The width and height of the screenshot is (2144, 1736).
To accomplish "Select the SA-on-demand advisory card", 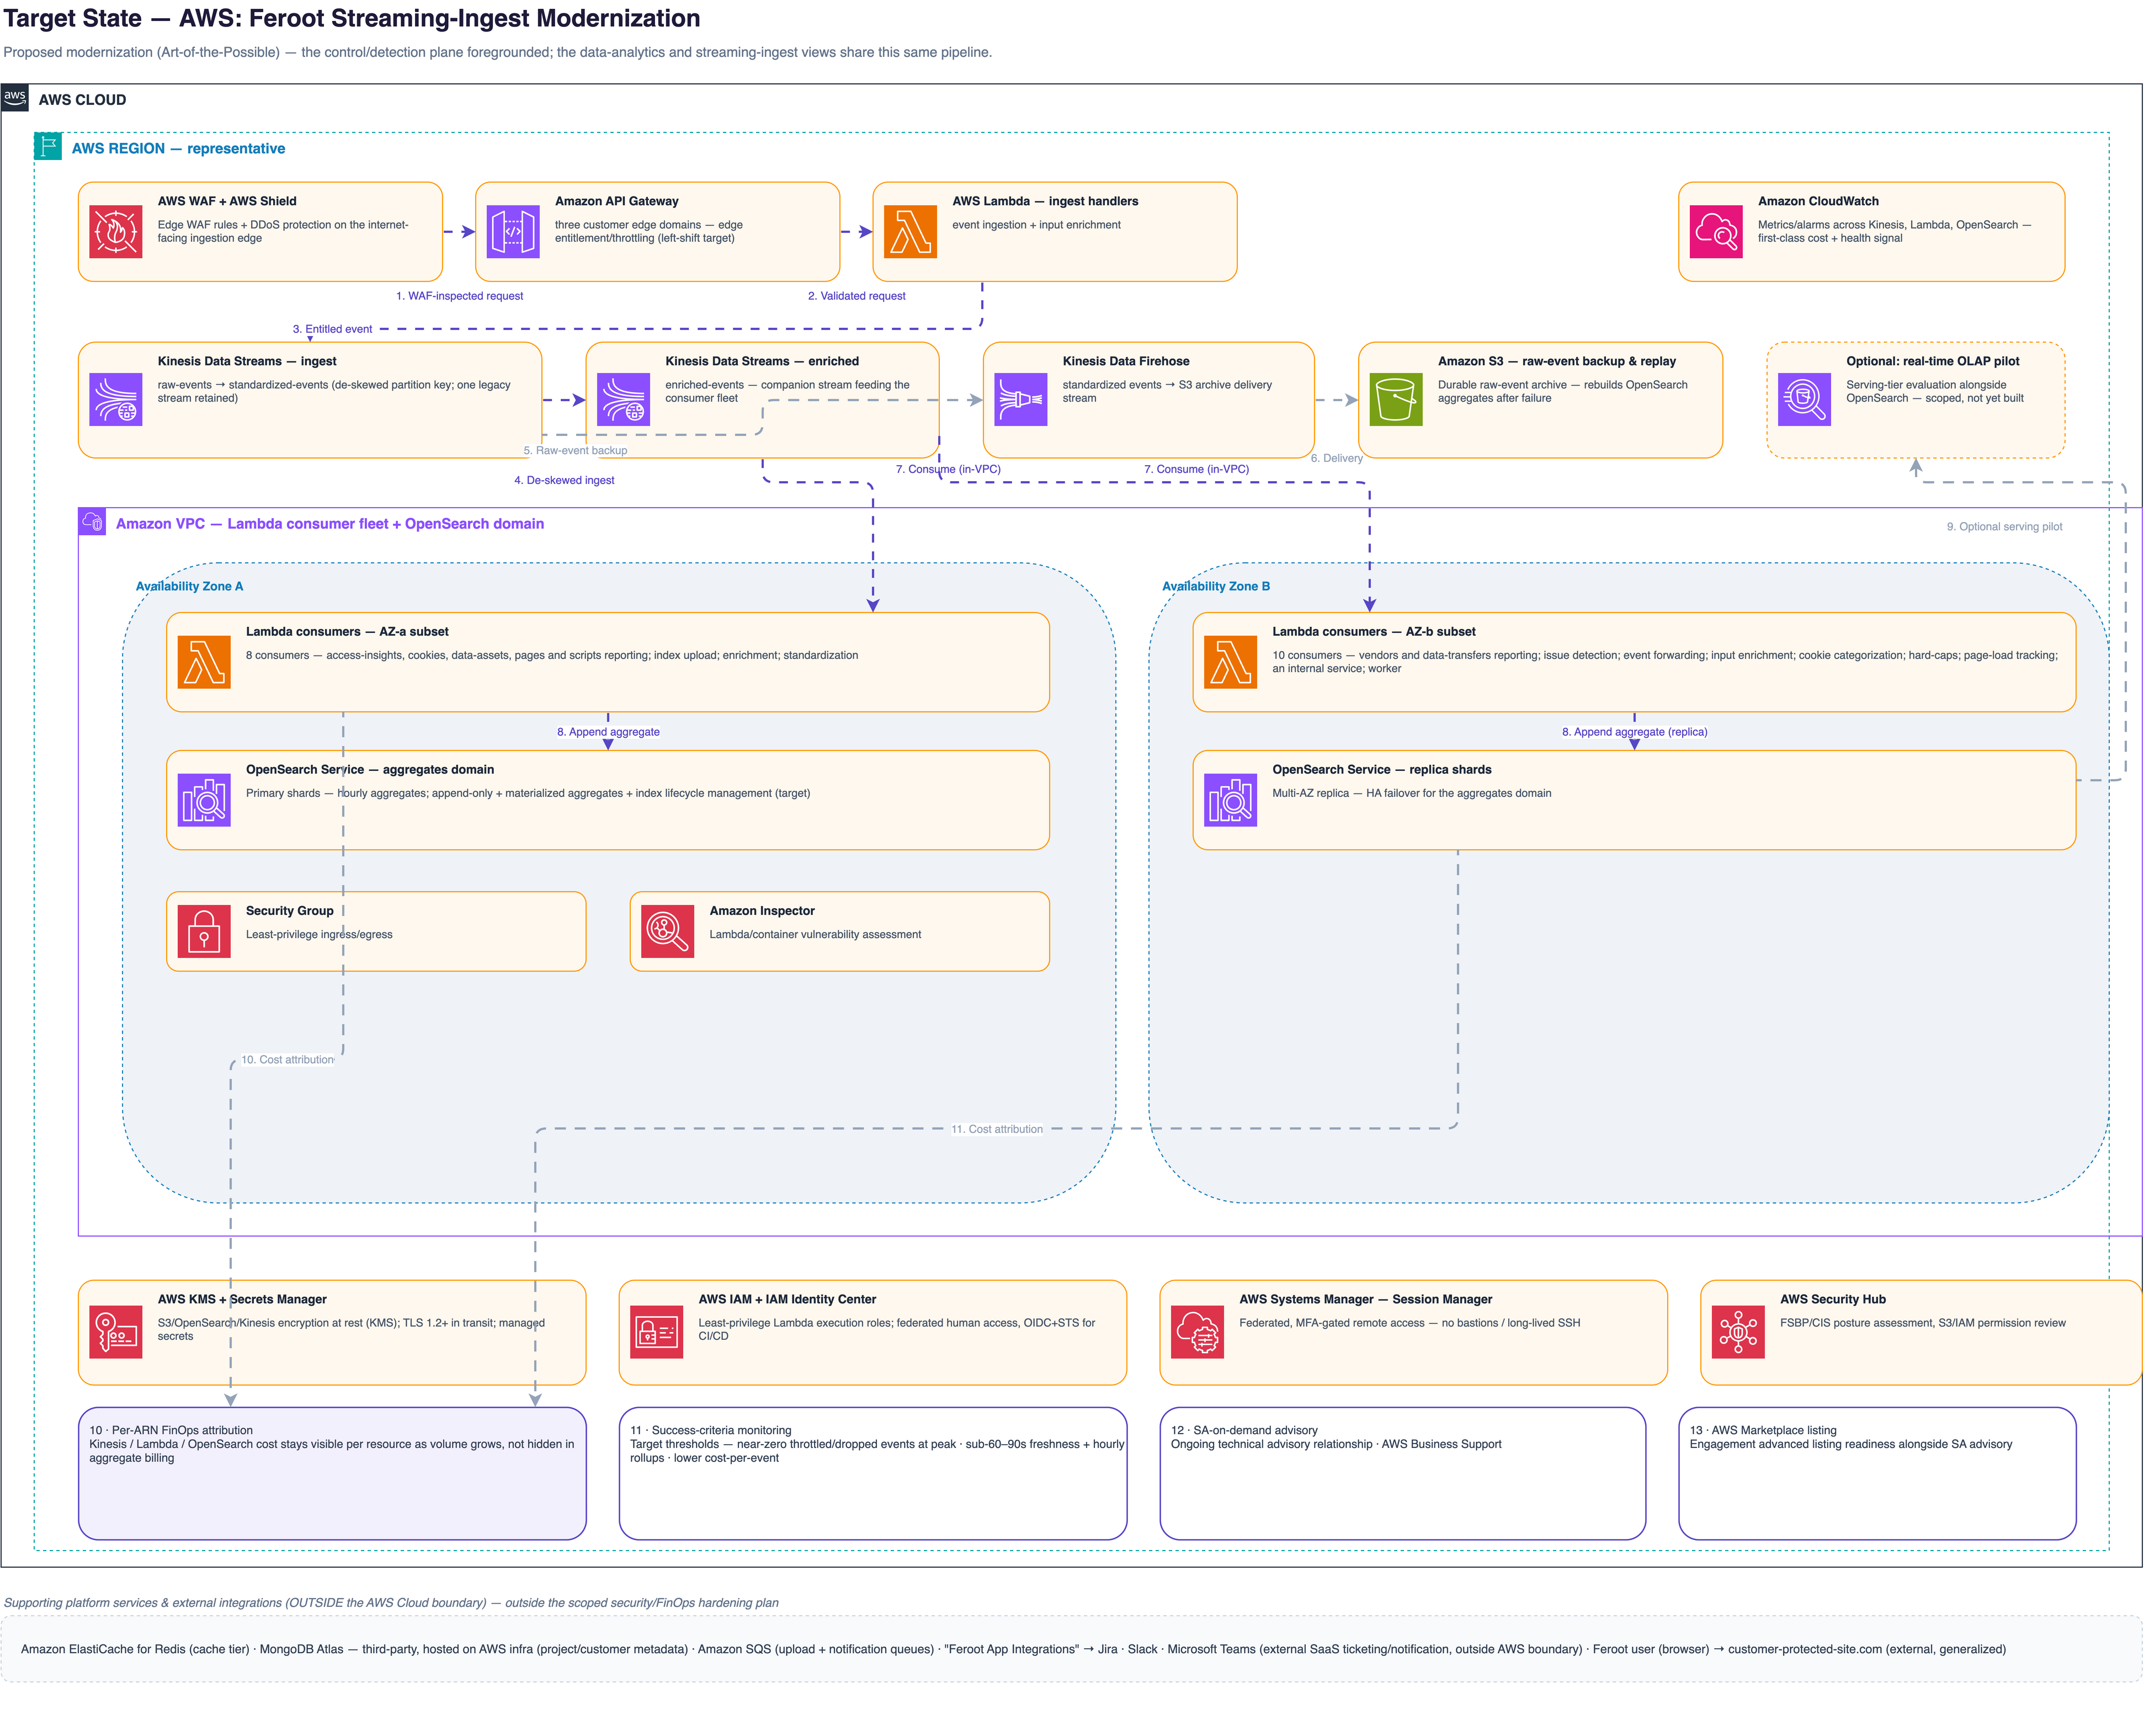I will (1403, 1474).
